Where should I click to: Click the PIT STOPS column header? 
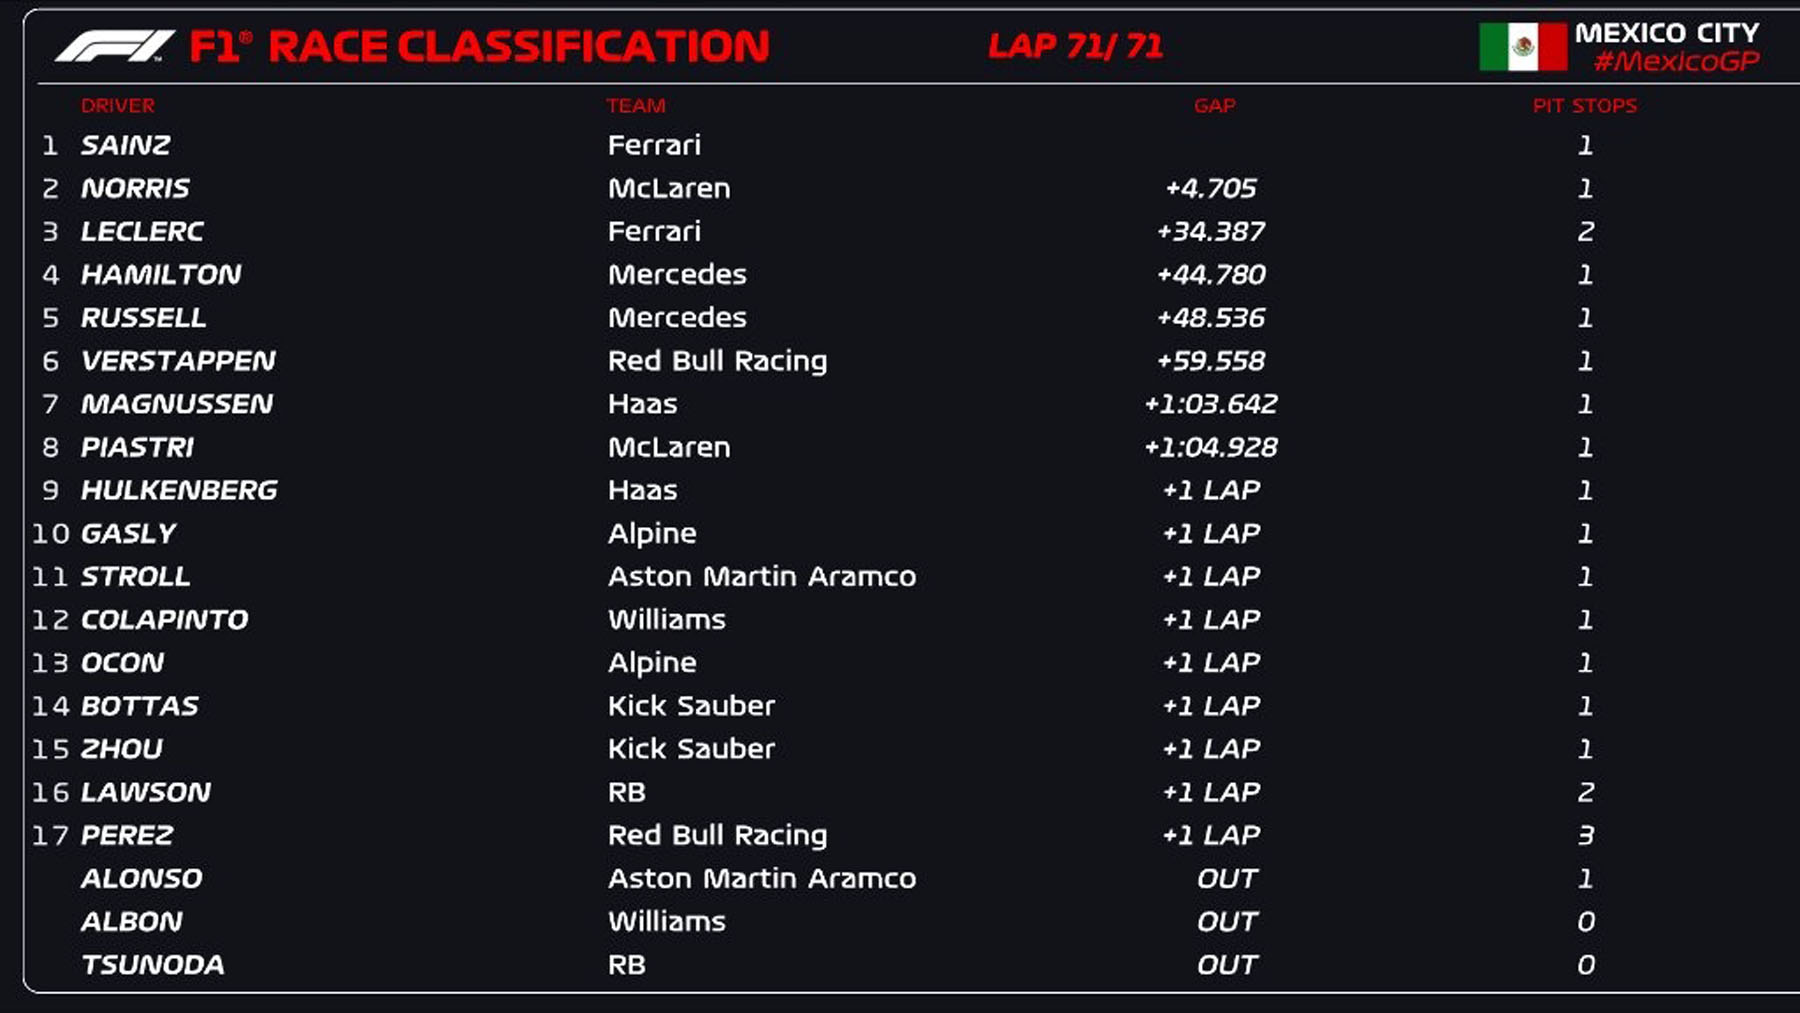tap(1585, 105)
